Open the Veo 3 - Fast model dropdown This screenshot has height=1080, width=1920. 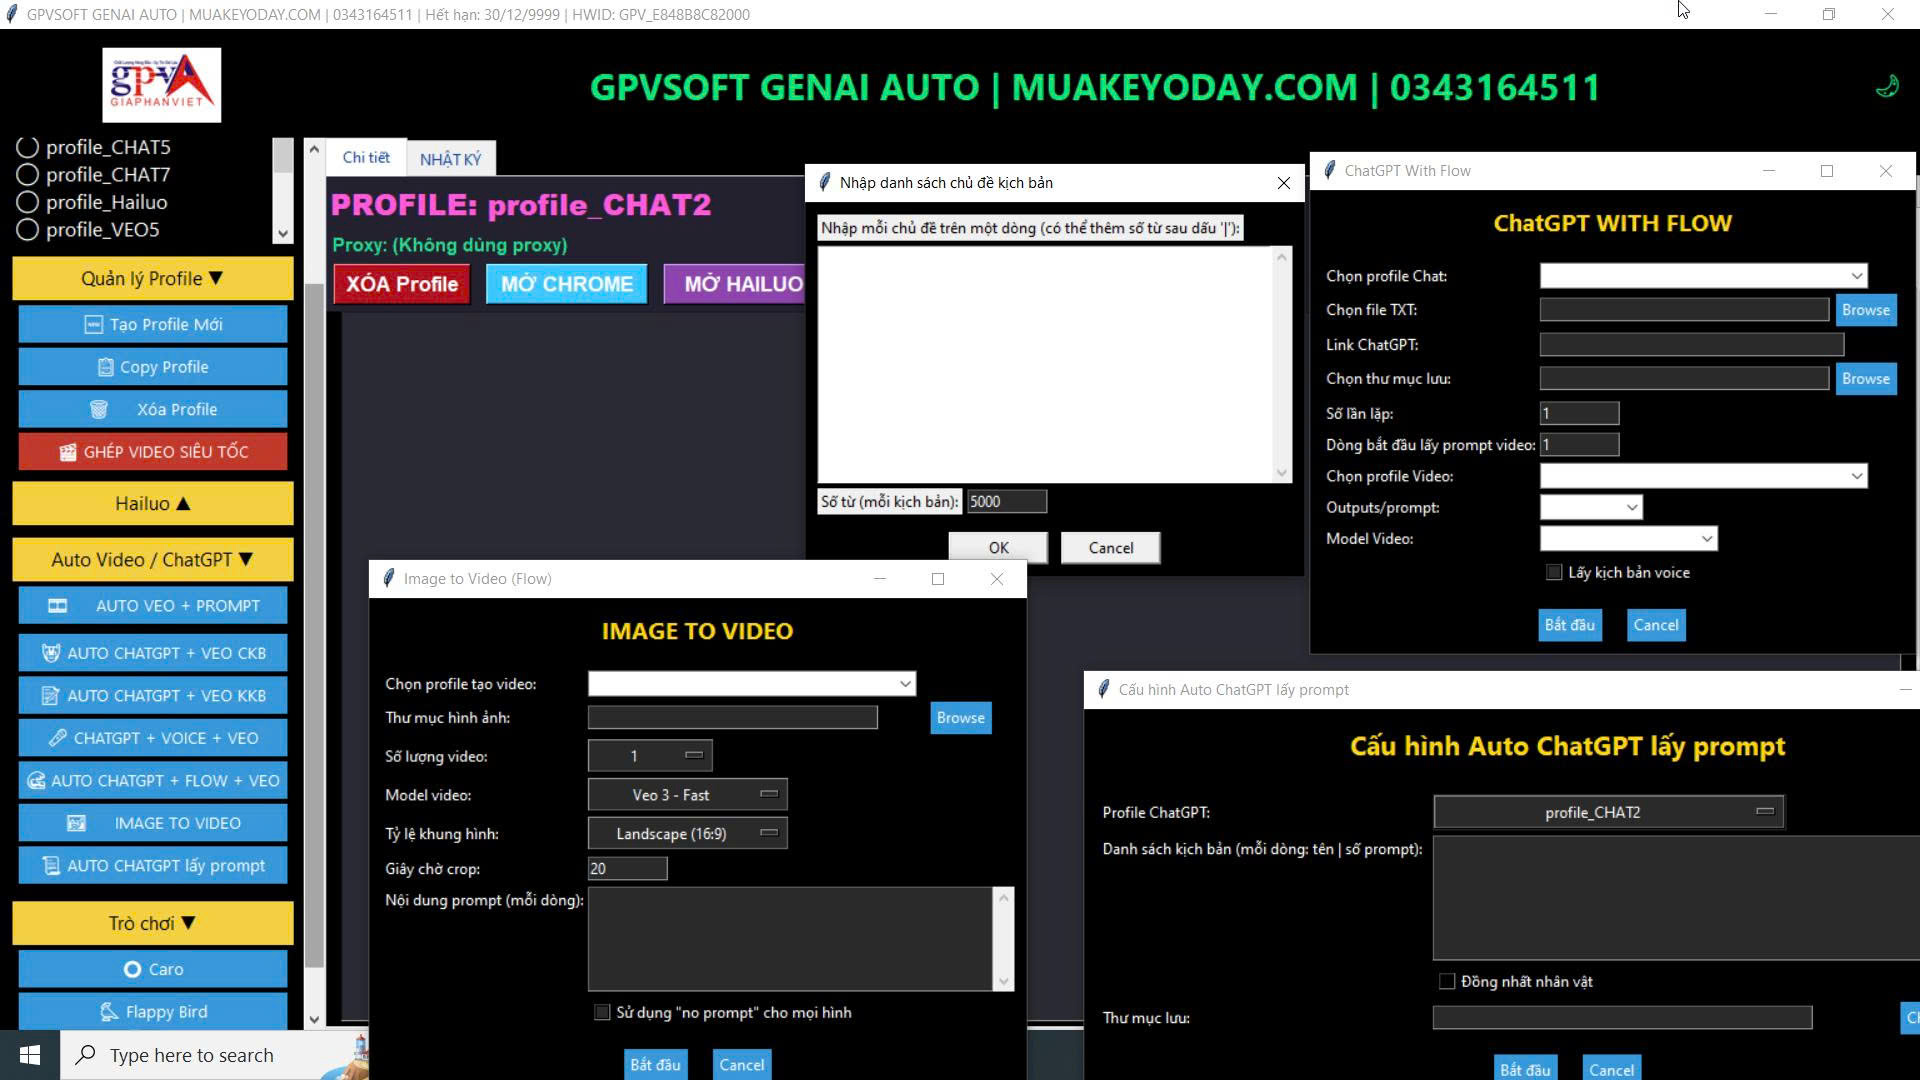pos(688,795)
